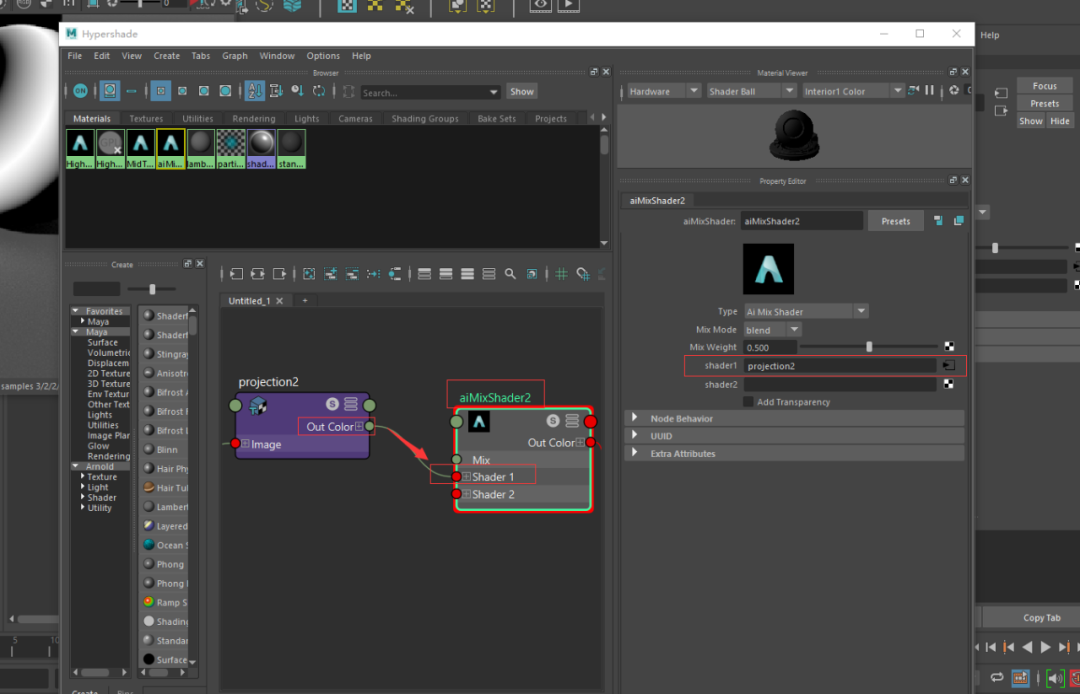Switch to the Shading Groups tab
The height and width of the screenshot is (694, 1080).
tap(425, 118)
